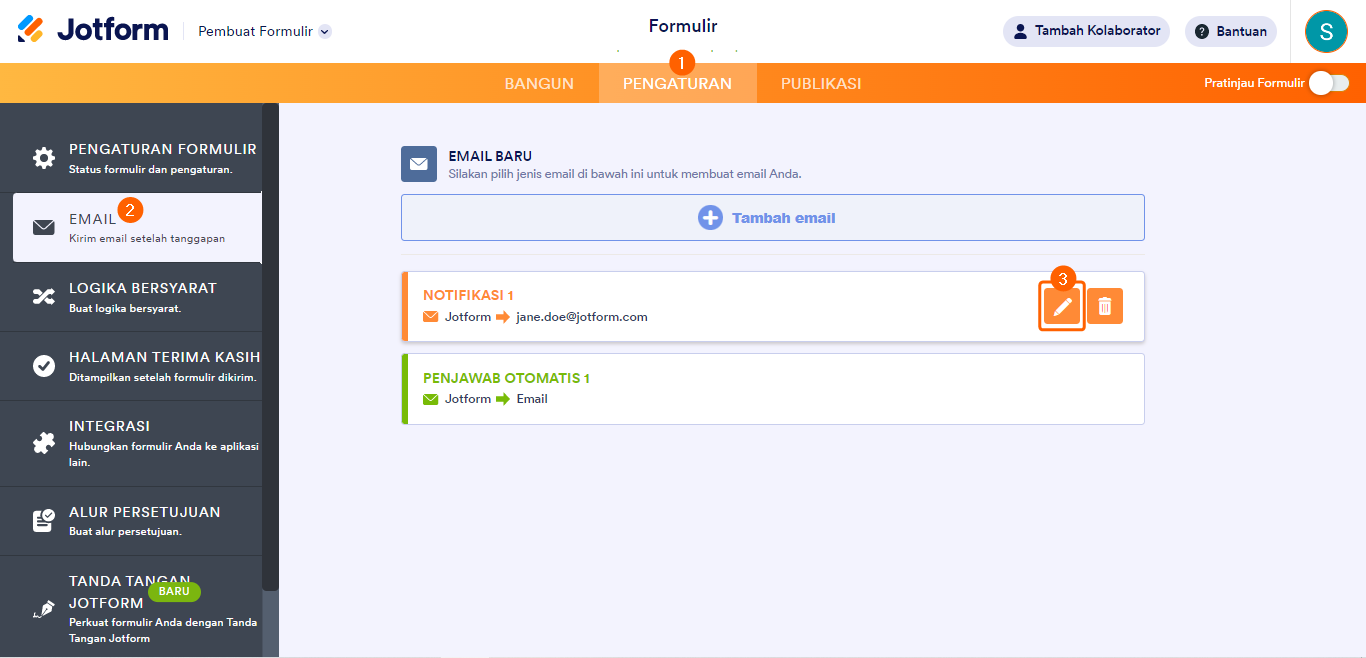Image resolution: width=1366 pixels, height=658 pixels.
Task: Open the Email settings sidebar item
Action: (x=137, y=228)
